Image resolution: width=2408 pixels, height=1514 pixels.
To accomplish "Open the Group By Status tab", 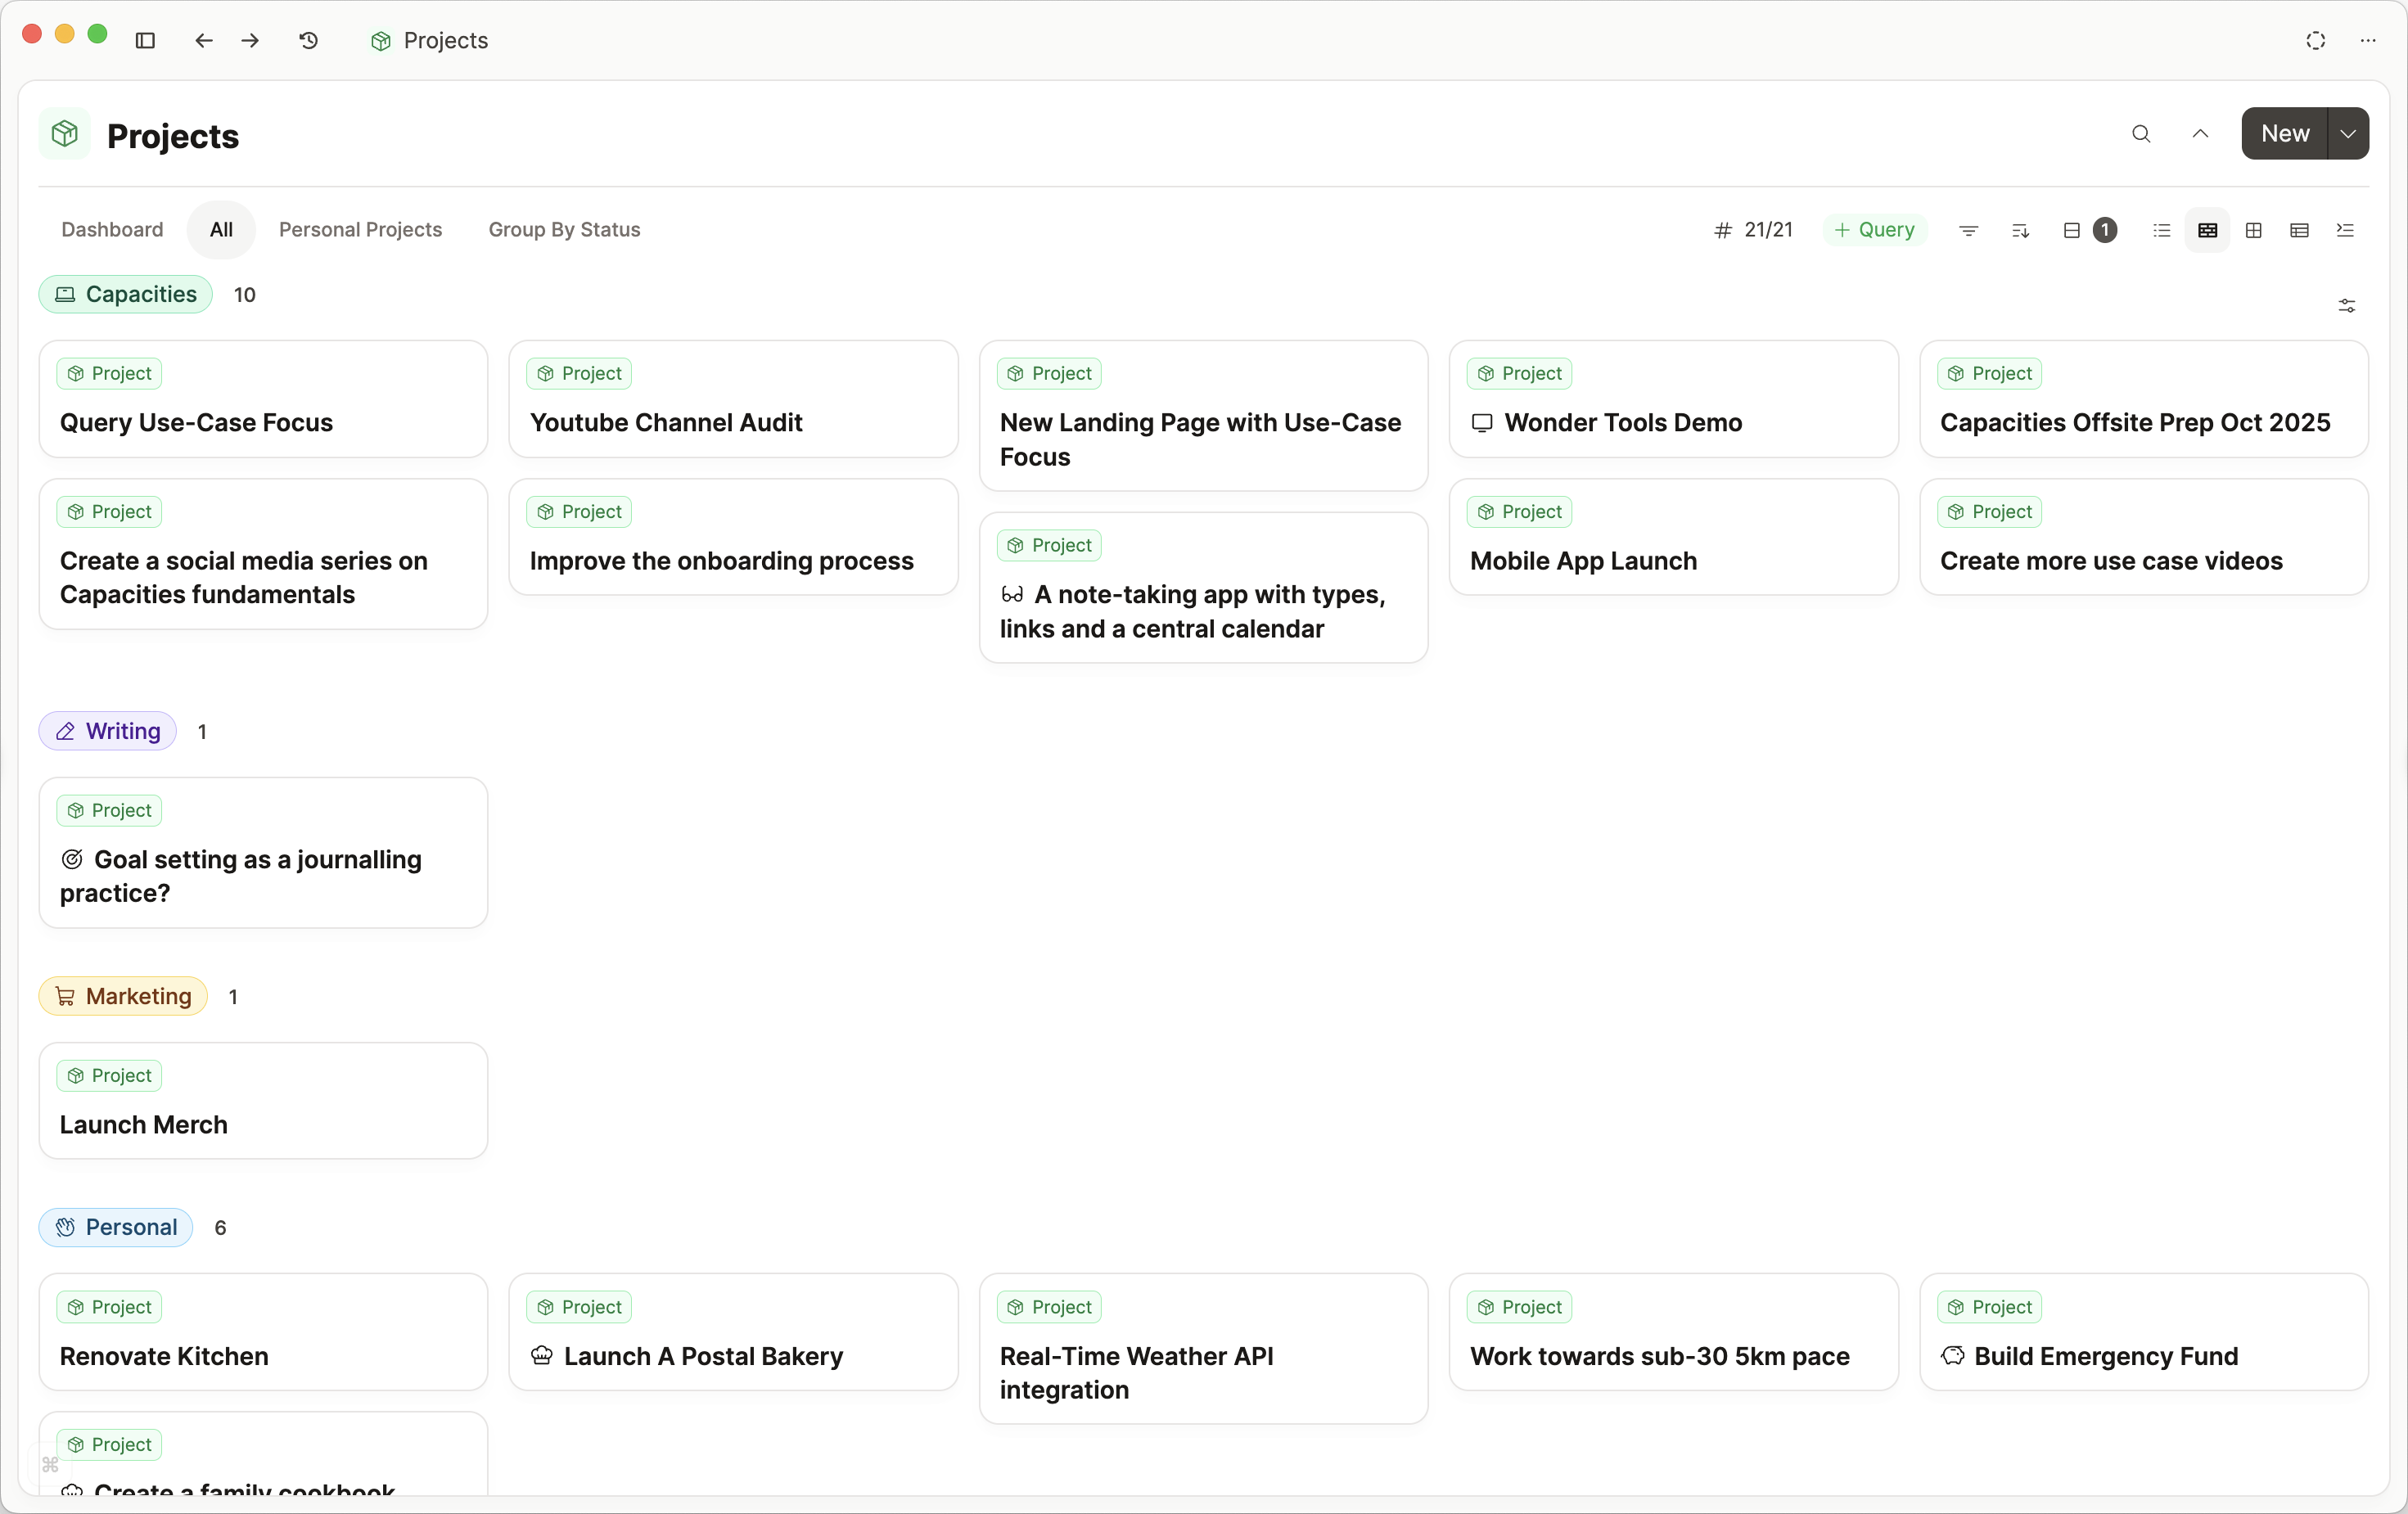I will (564, 230).
